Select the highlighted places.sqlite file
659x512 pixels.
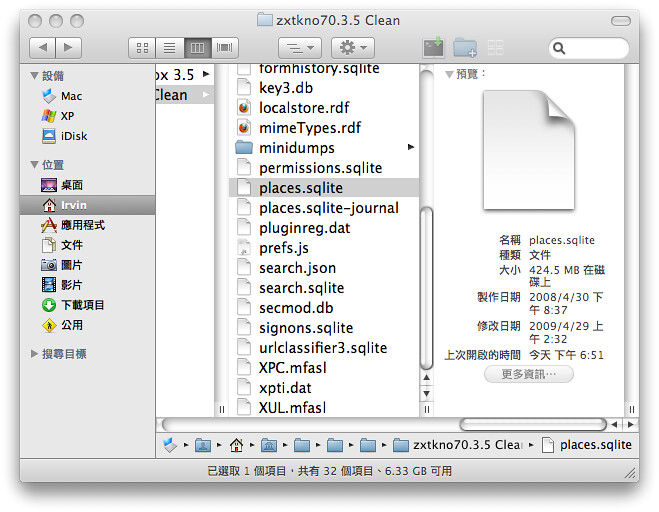coord(324,187)
